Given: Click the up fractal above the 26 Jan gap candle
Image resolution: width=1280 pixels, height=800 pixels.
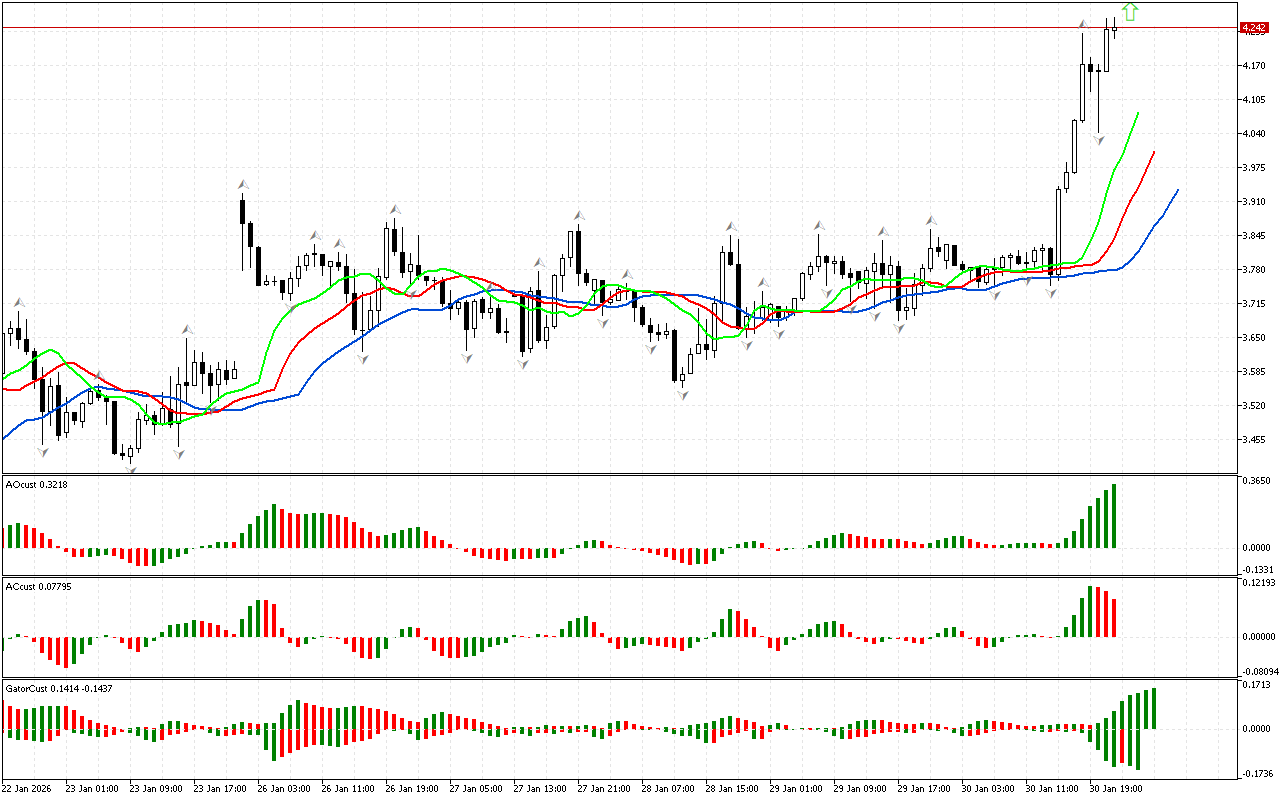Looking at the screenshot, I should click(242, 184).
